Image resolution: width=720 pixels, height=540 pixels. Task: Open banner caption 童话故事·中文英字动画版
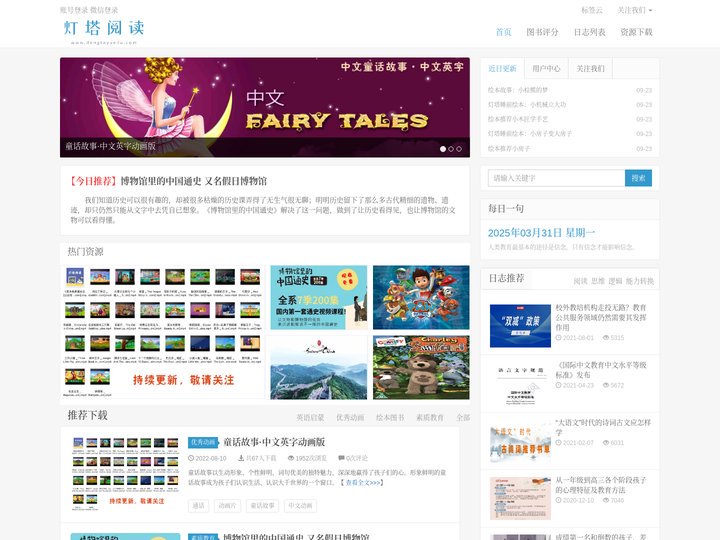[x=110, y=146]
